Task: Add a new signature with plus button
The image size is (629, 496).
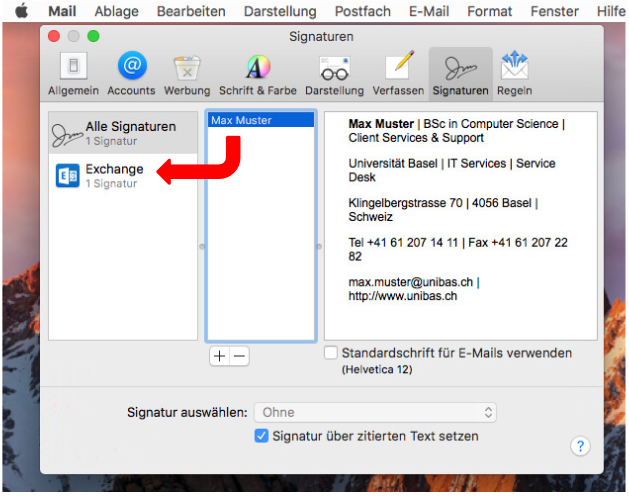Action: [x=219, y=357]
